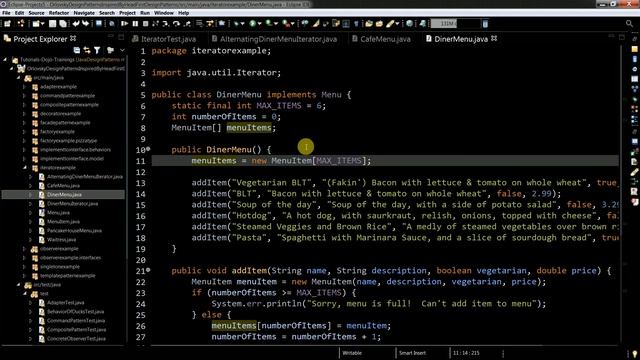The height and width of the screenshot is (360, 640).
Task: Click the globe web browser toolbar icon
Action: point(409,24)
